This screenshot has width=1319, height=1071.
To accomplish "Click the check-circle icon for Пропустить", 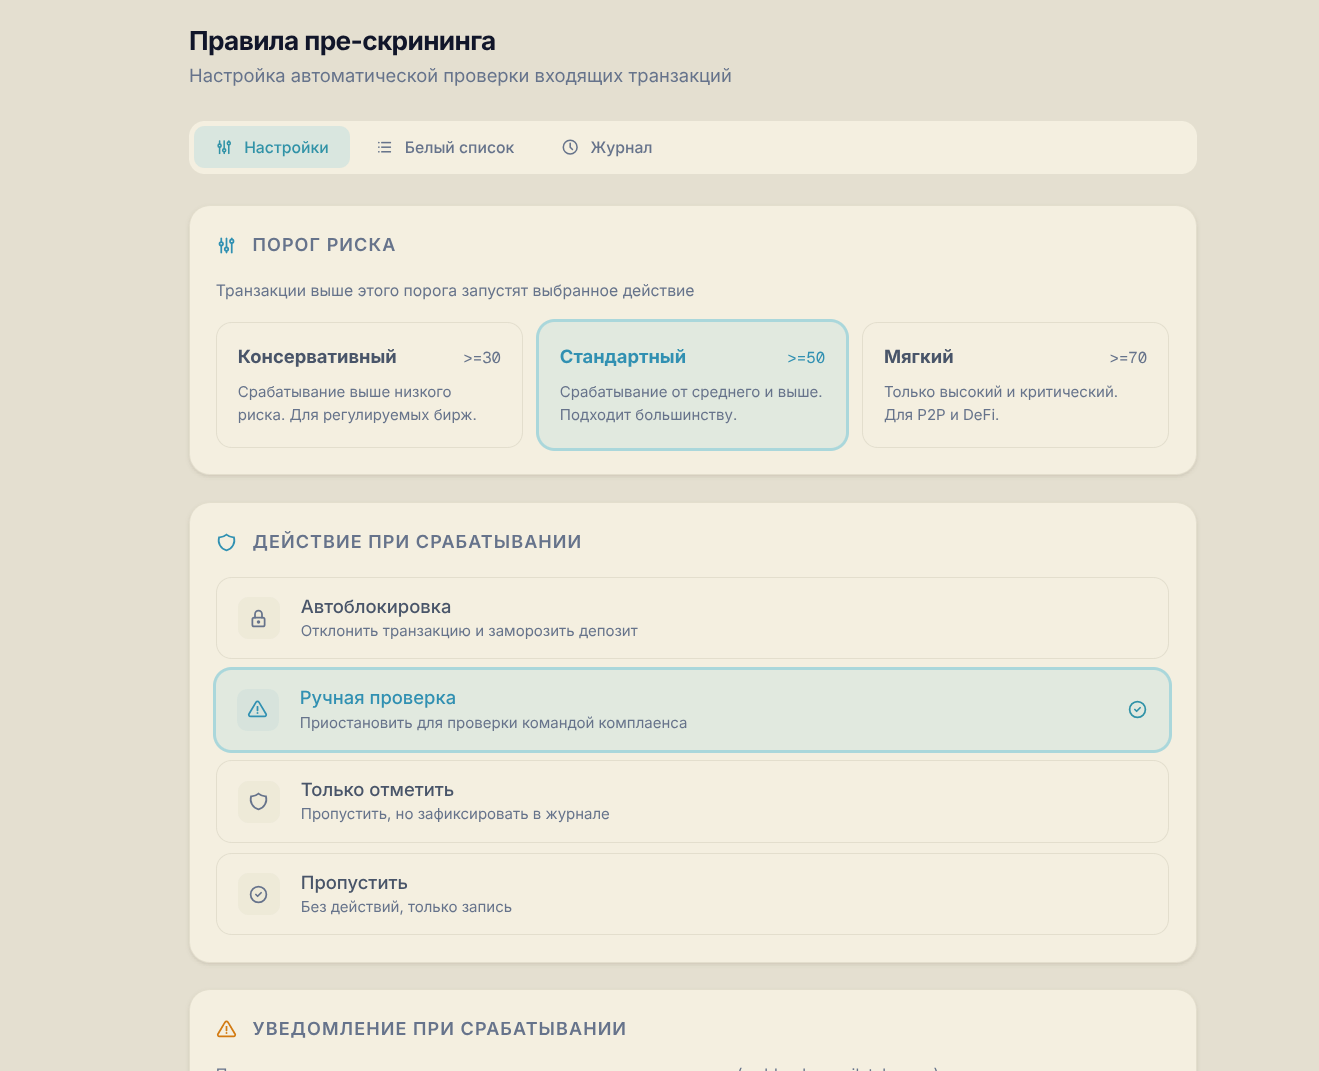I will [258, 894].
